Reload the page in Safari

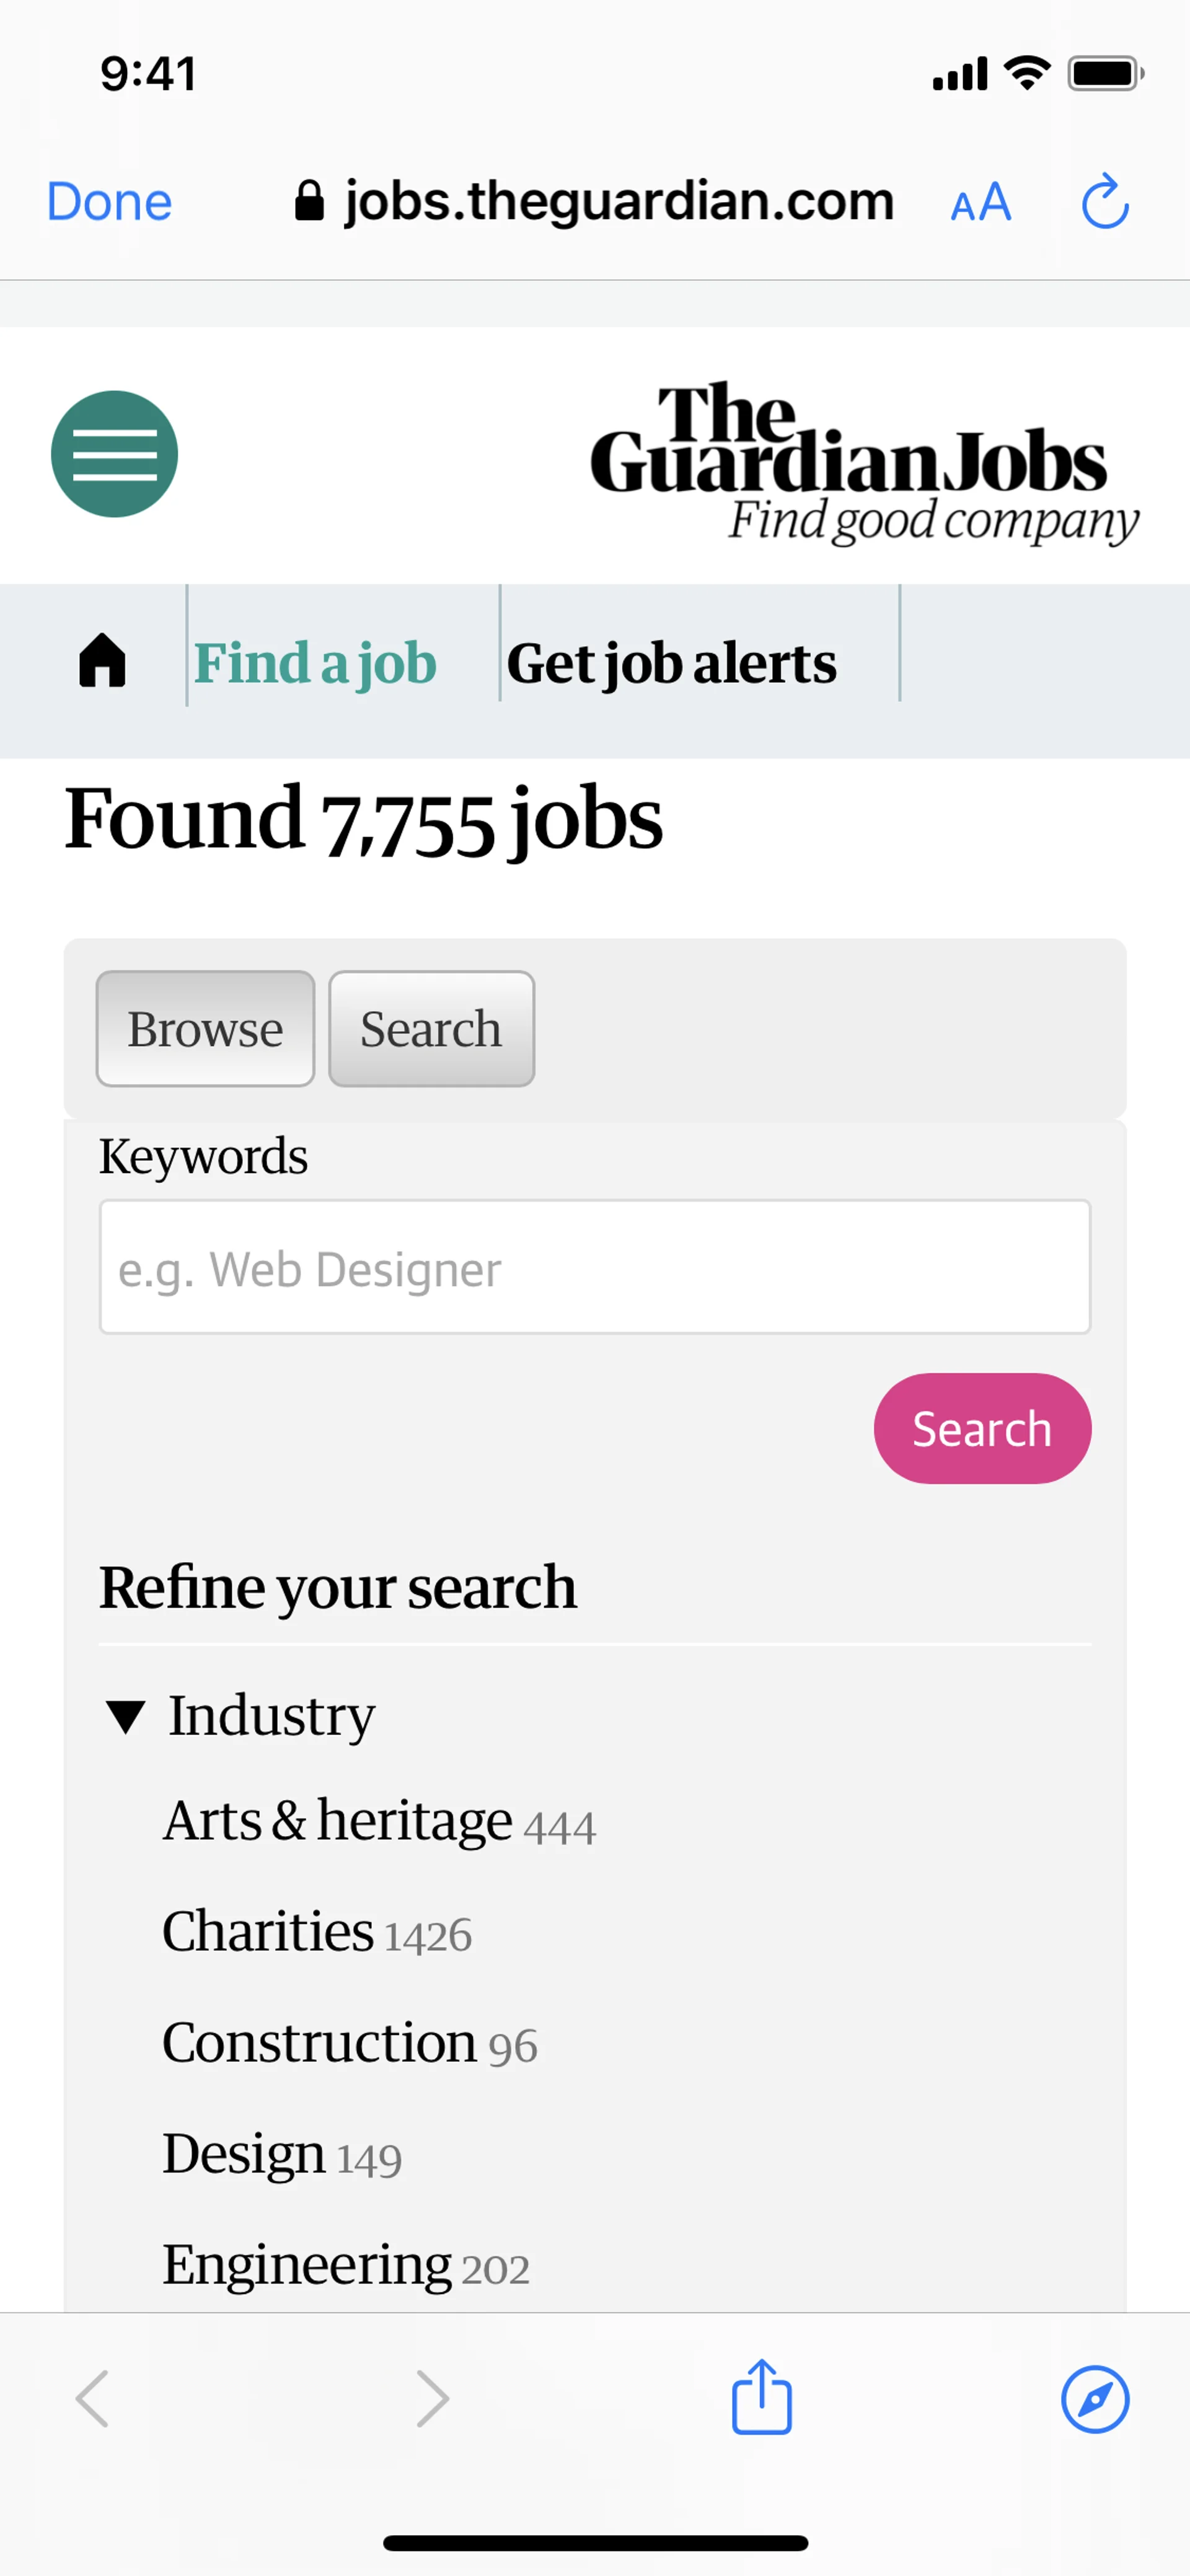[x=1104, y=202]
